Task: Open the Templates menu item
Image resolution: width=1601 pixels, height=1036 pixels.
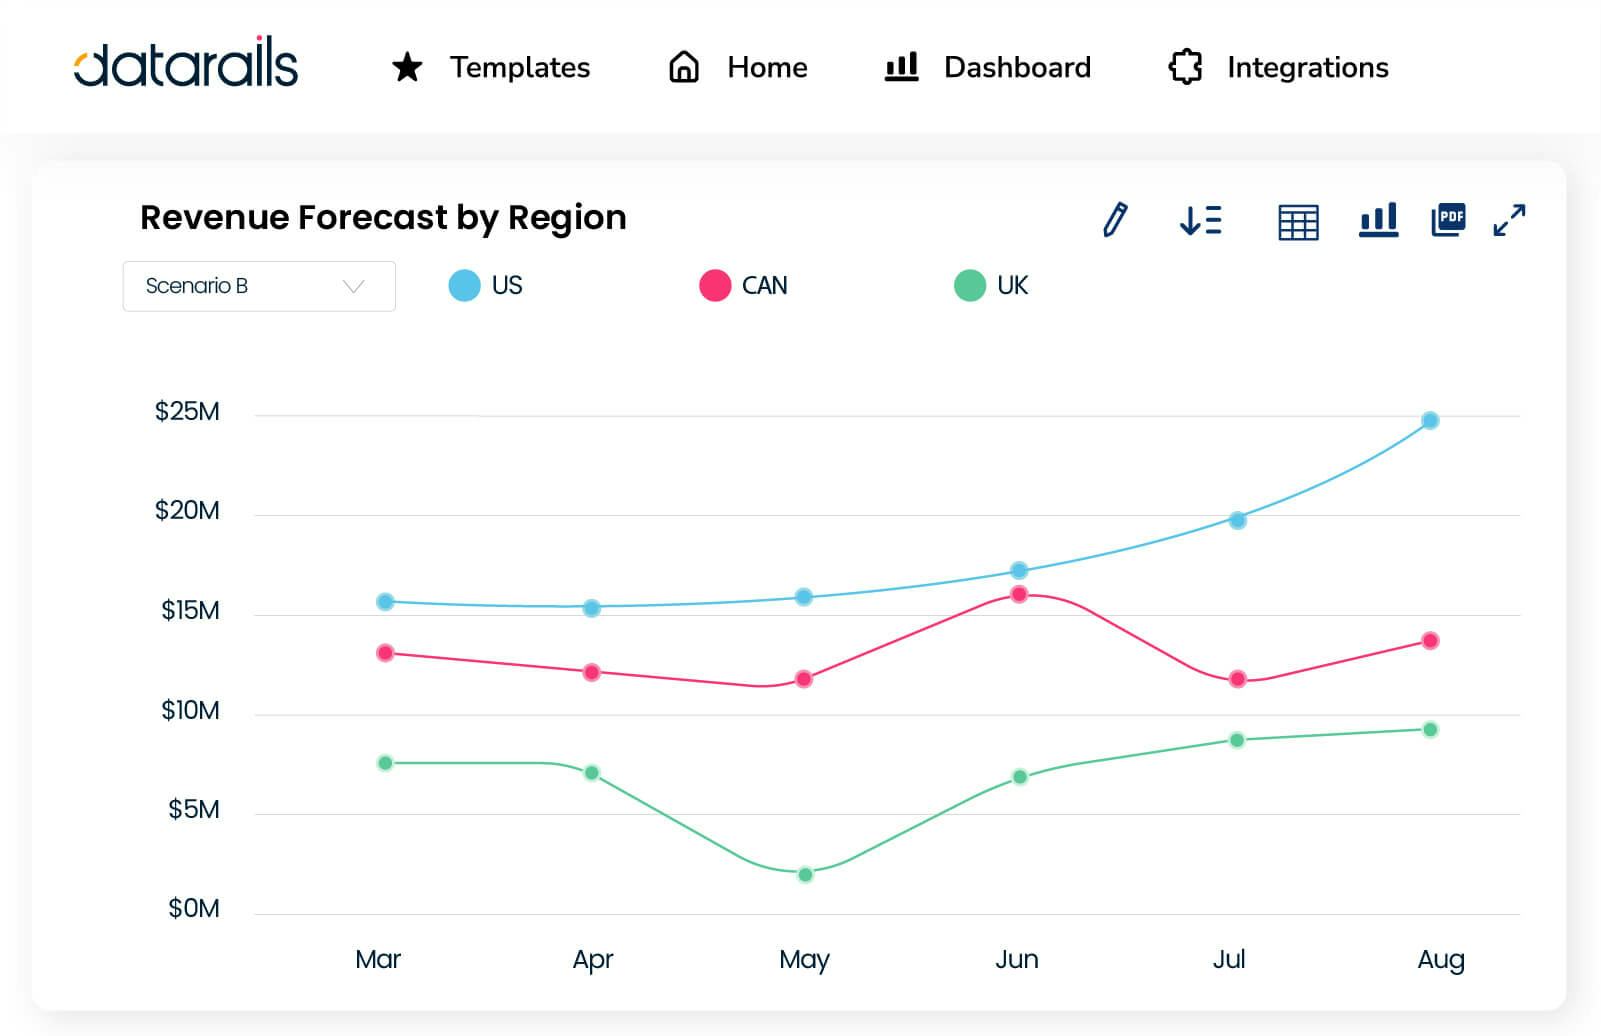Action: click(x=520, y=67)
